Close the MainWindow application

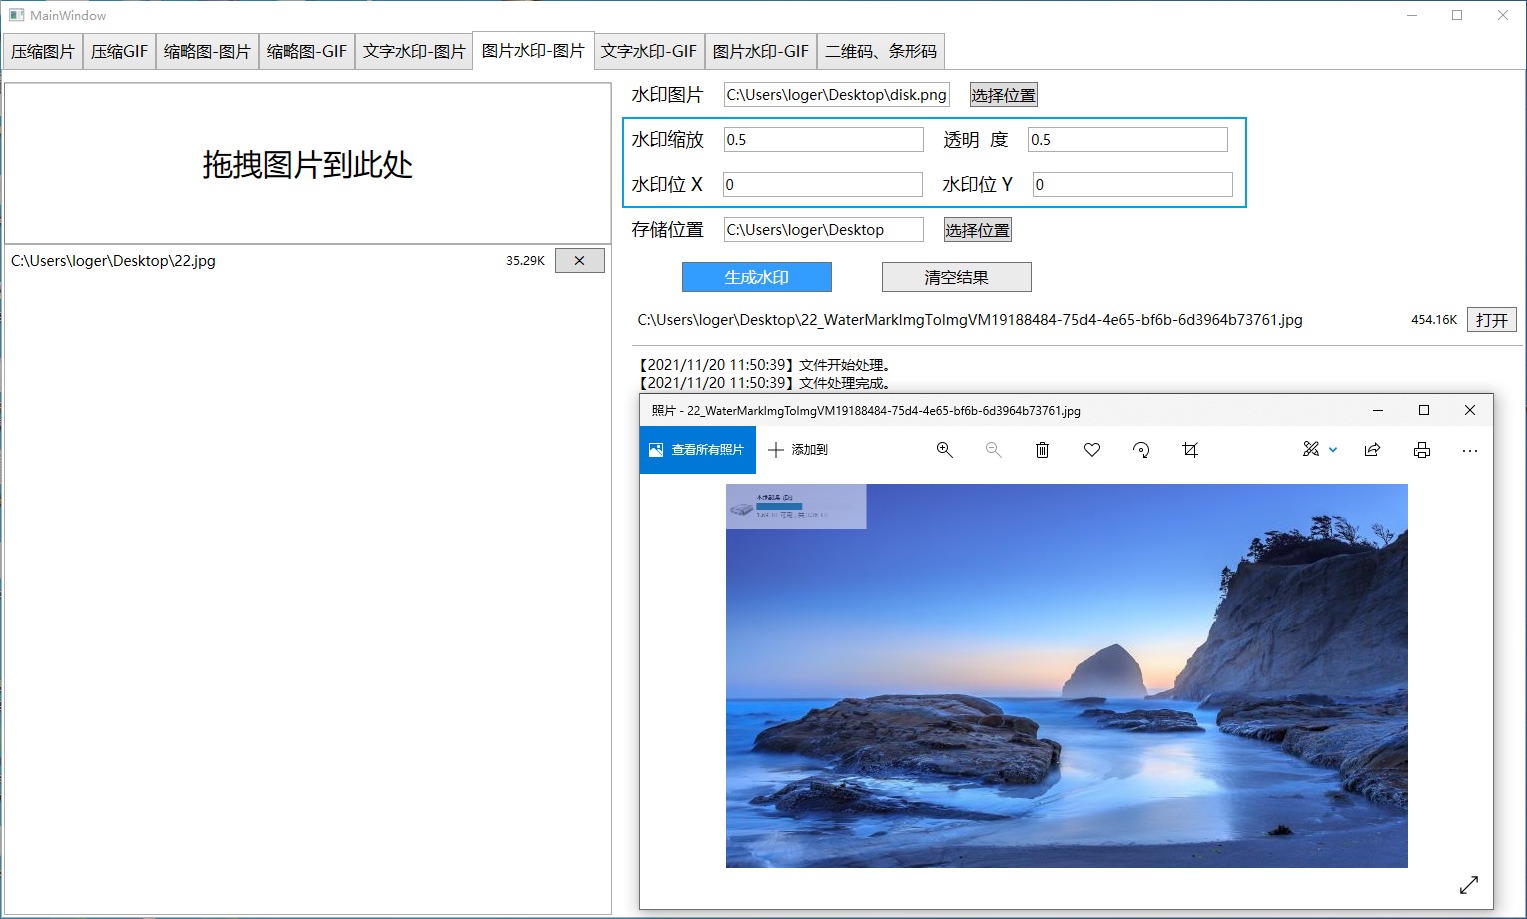pyautogui.click(x=1503, y=15)
